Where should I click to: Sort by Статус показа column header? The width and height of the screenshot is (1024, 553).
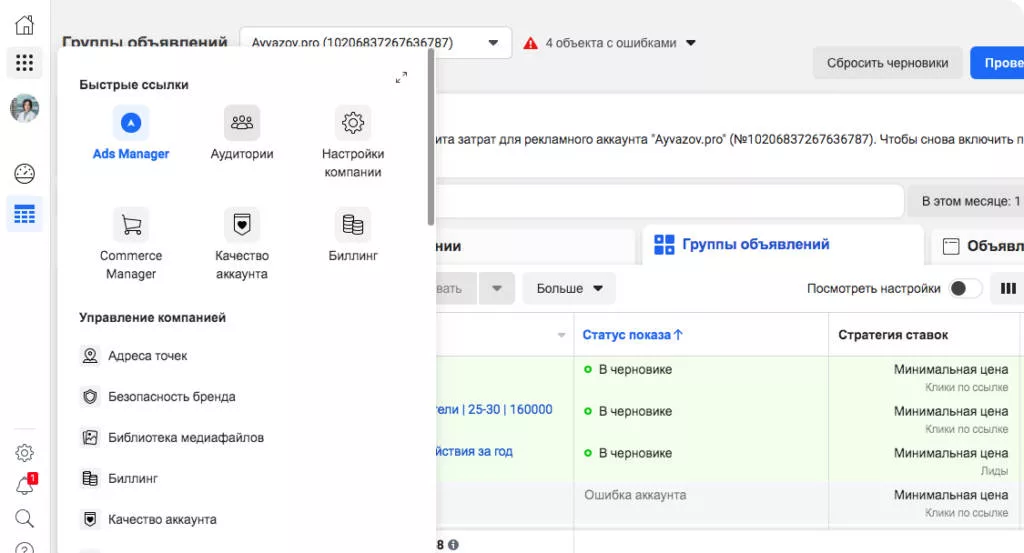(x=632, y=335)
